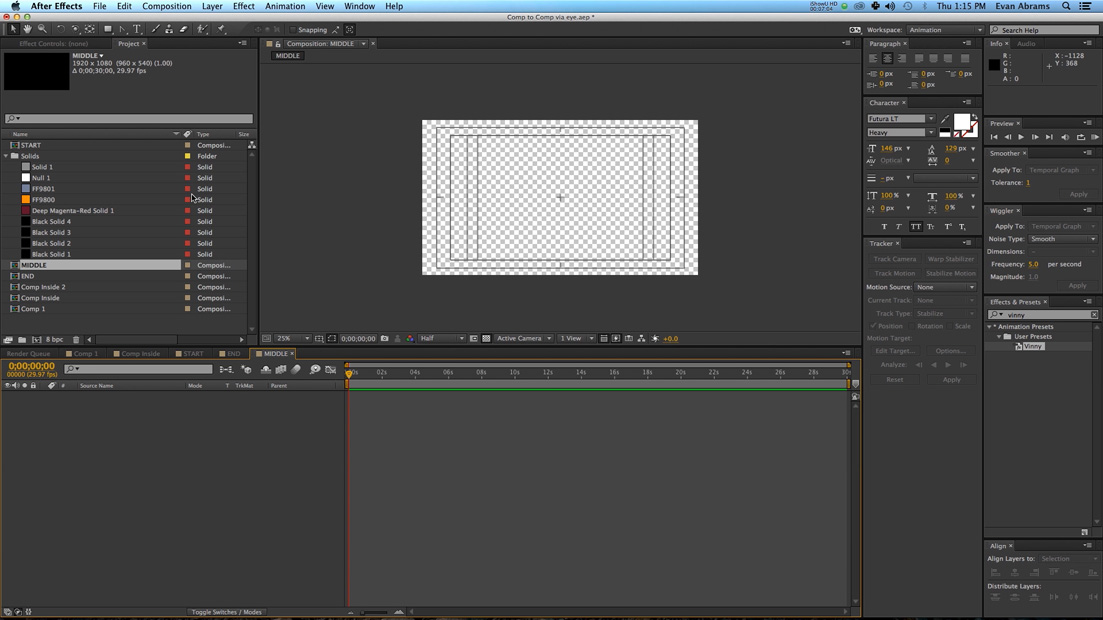Open the comp flowchart icon in viewer
Image resolution: width=1103 pixels, height=620 pixels.
641,339
